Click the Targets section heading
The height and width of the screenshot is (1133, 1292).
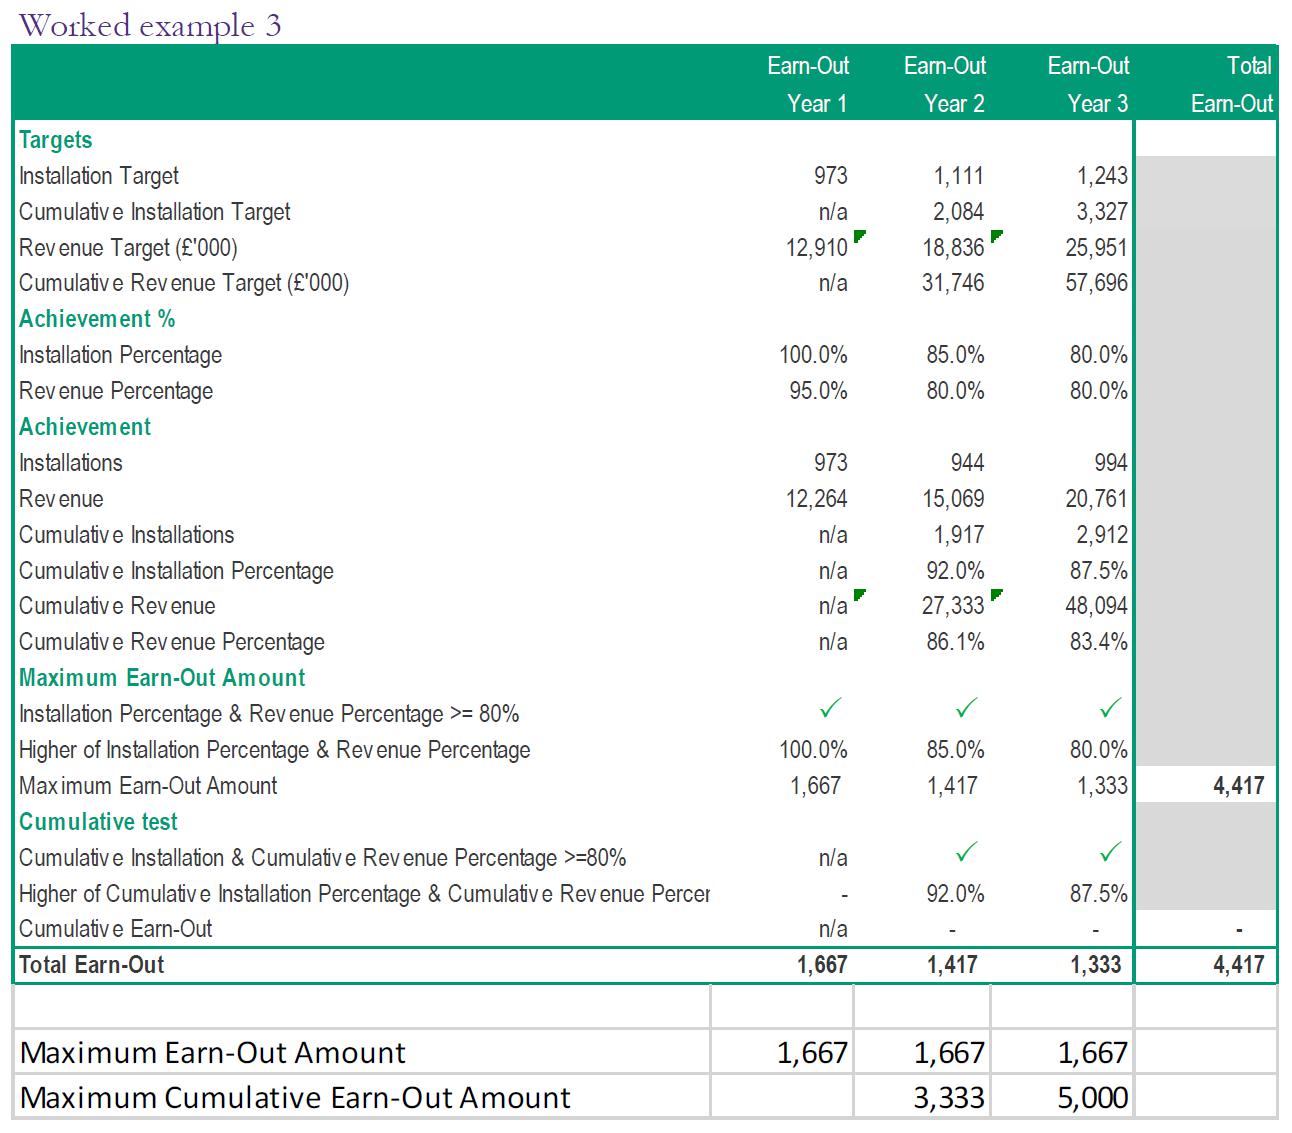click(56, 140)
